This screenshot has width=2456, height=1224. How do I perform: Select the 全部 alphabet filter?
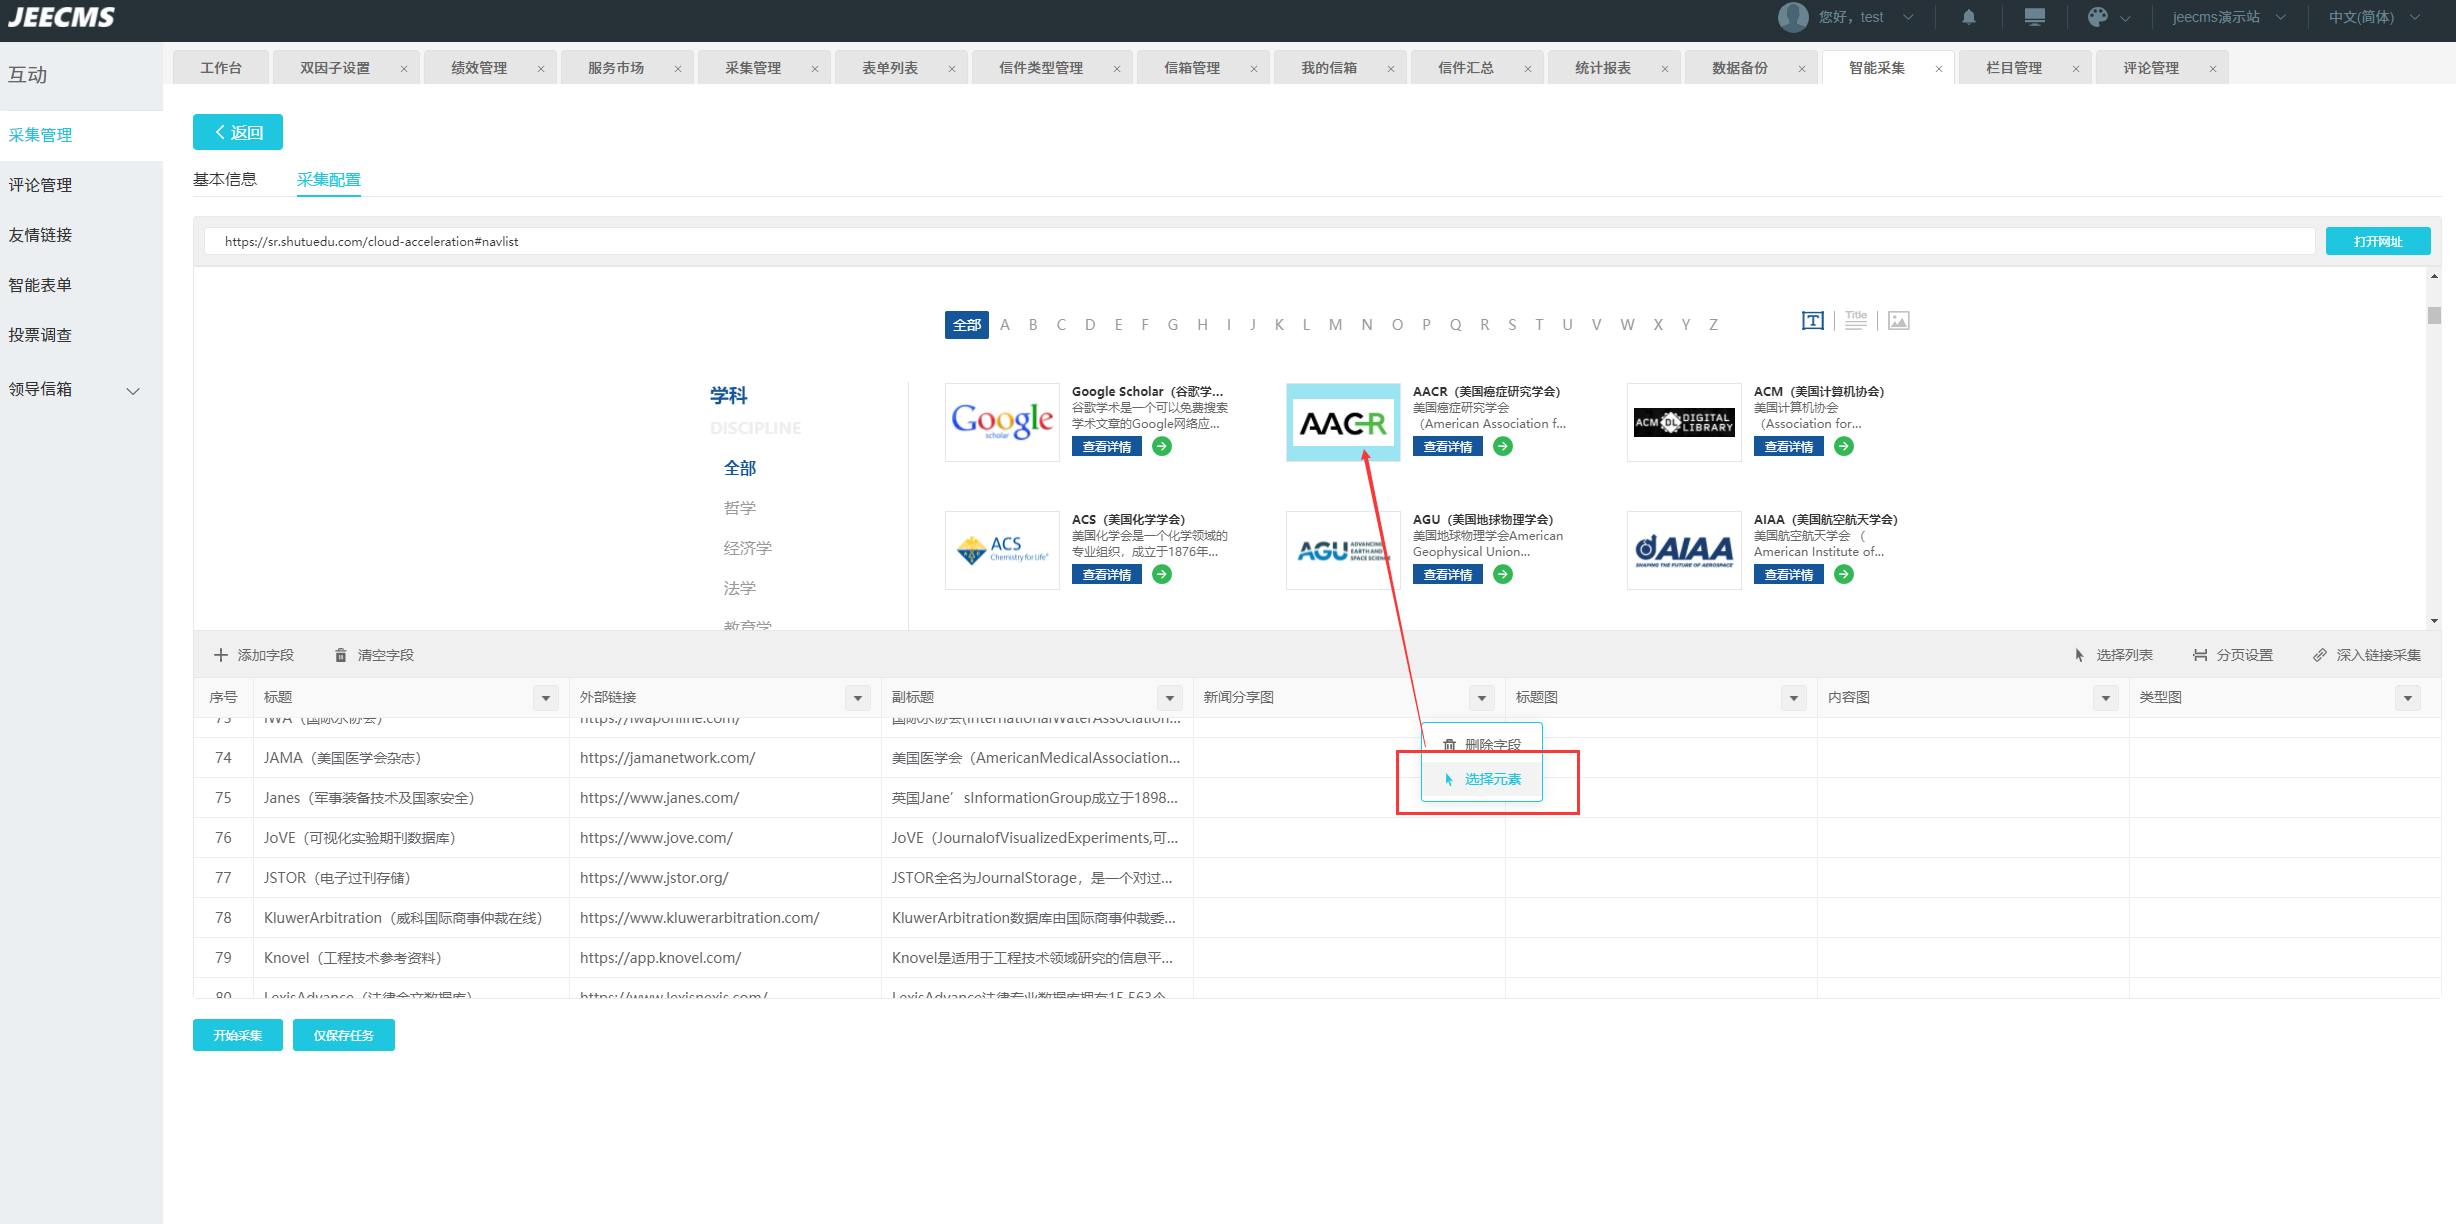click(966, 325)
